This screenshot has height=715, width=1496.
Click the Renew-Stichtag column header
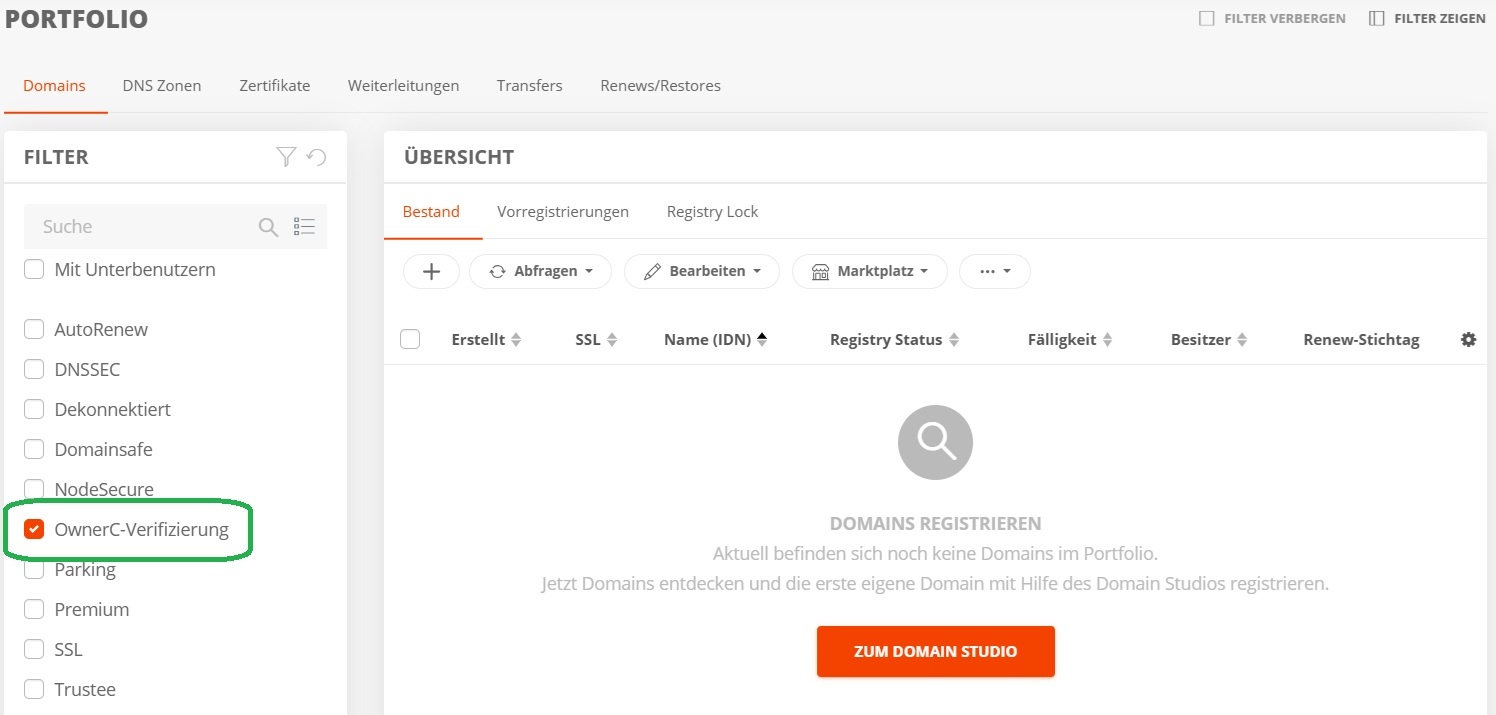tap(1361, 340)
